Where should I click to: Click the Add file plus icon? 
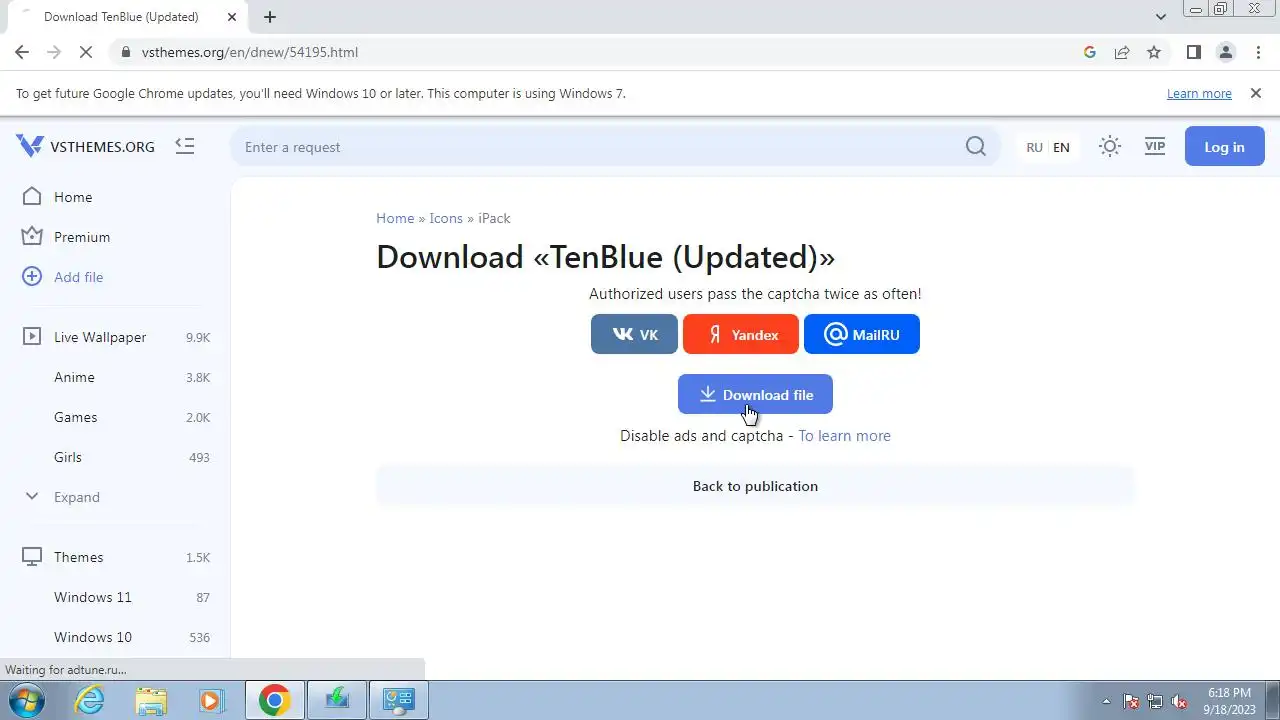(x=32, y=276)
